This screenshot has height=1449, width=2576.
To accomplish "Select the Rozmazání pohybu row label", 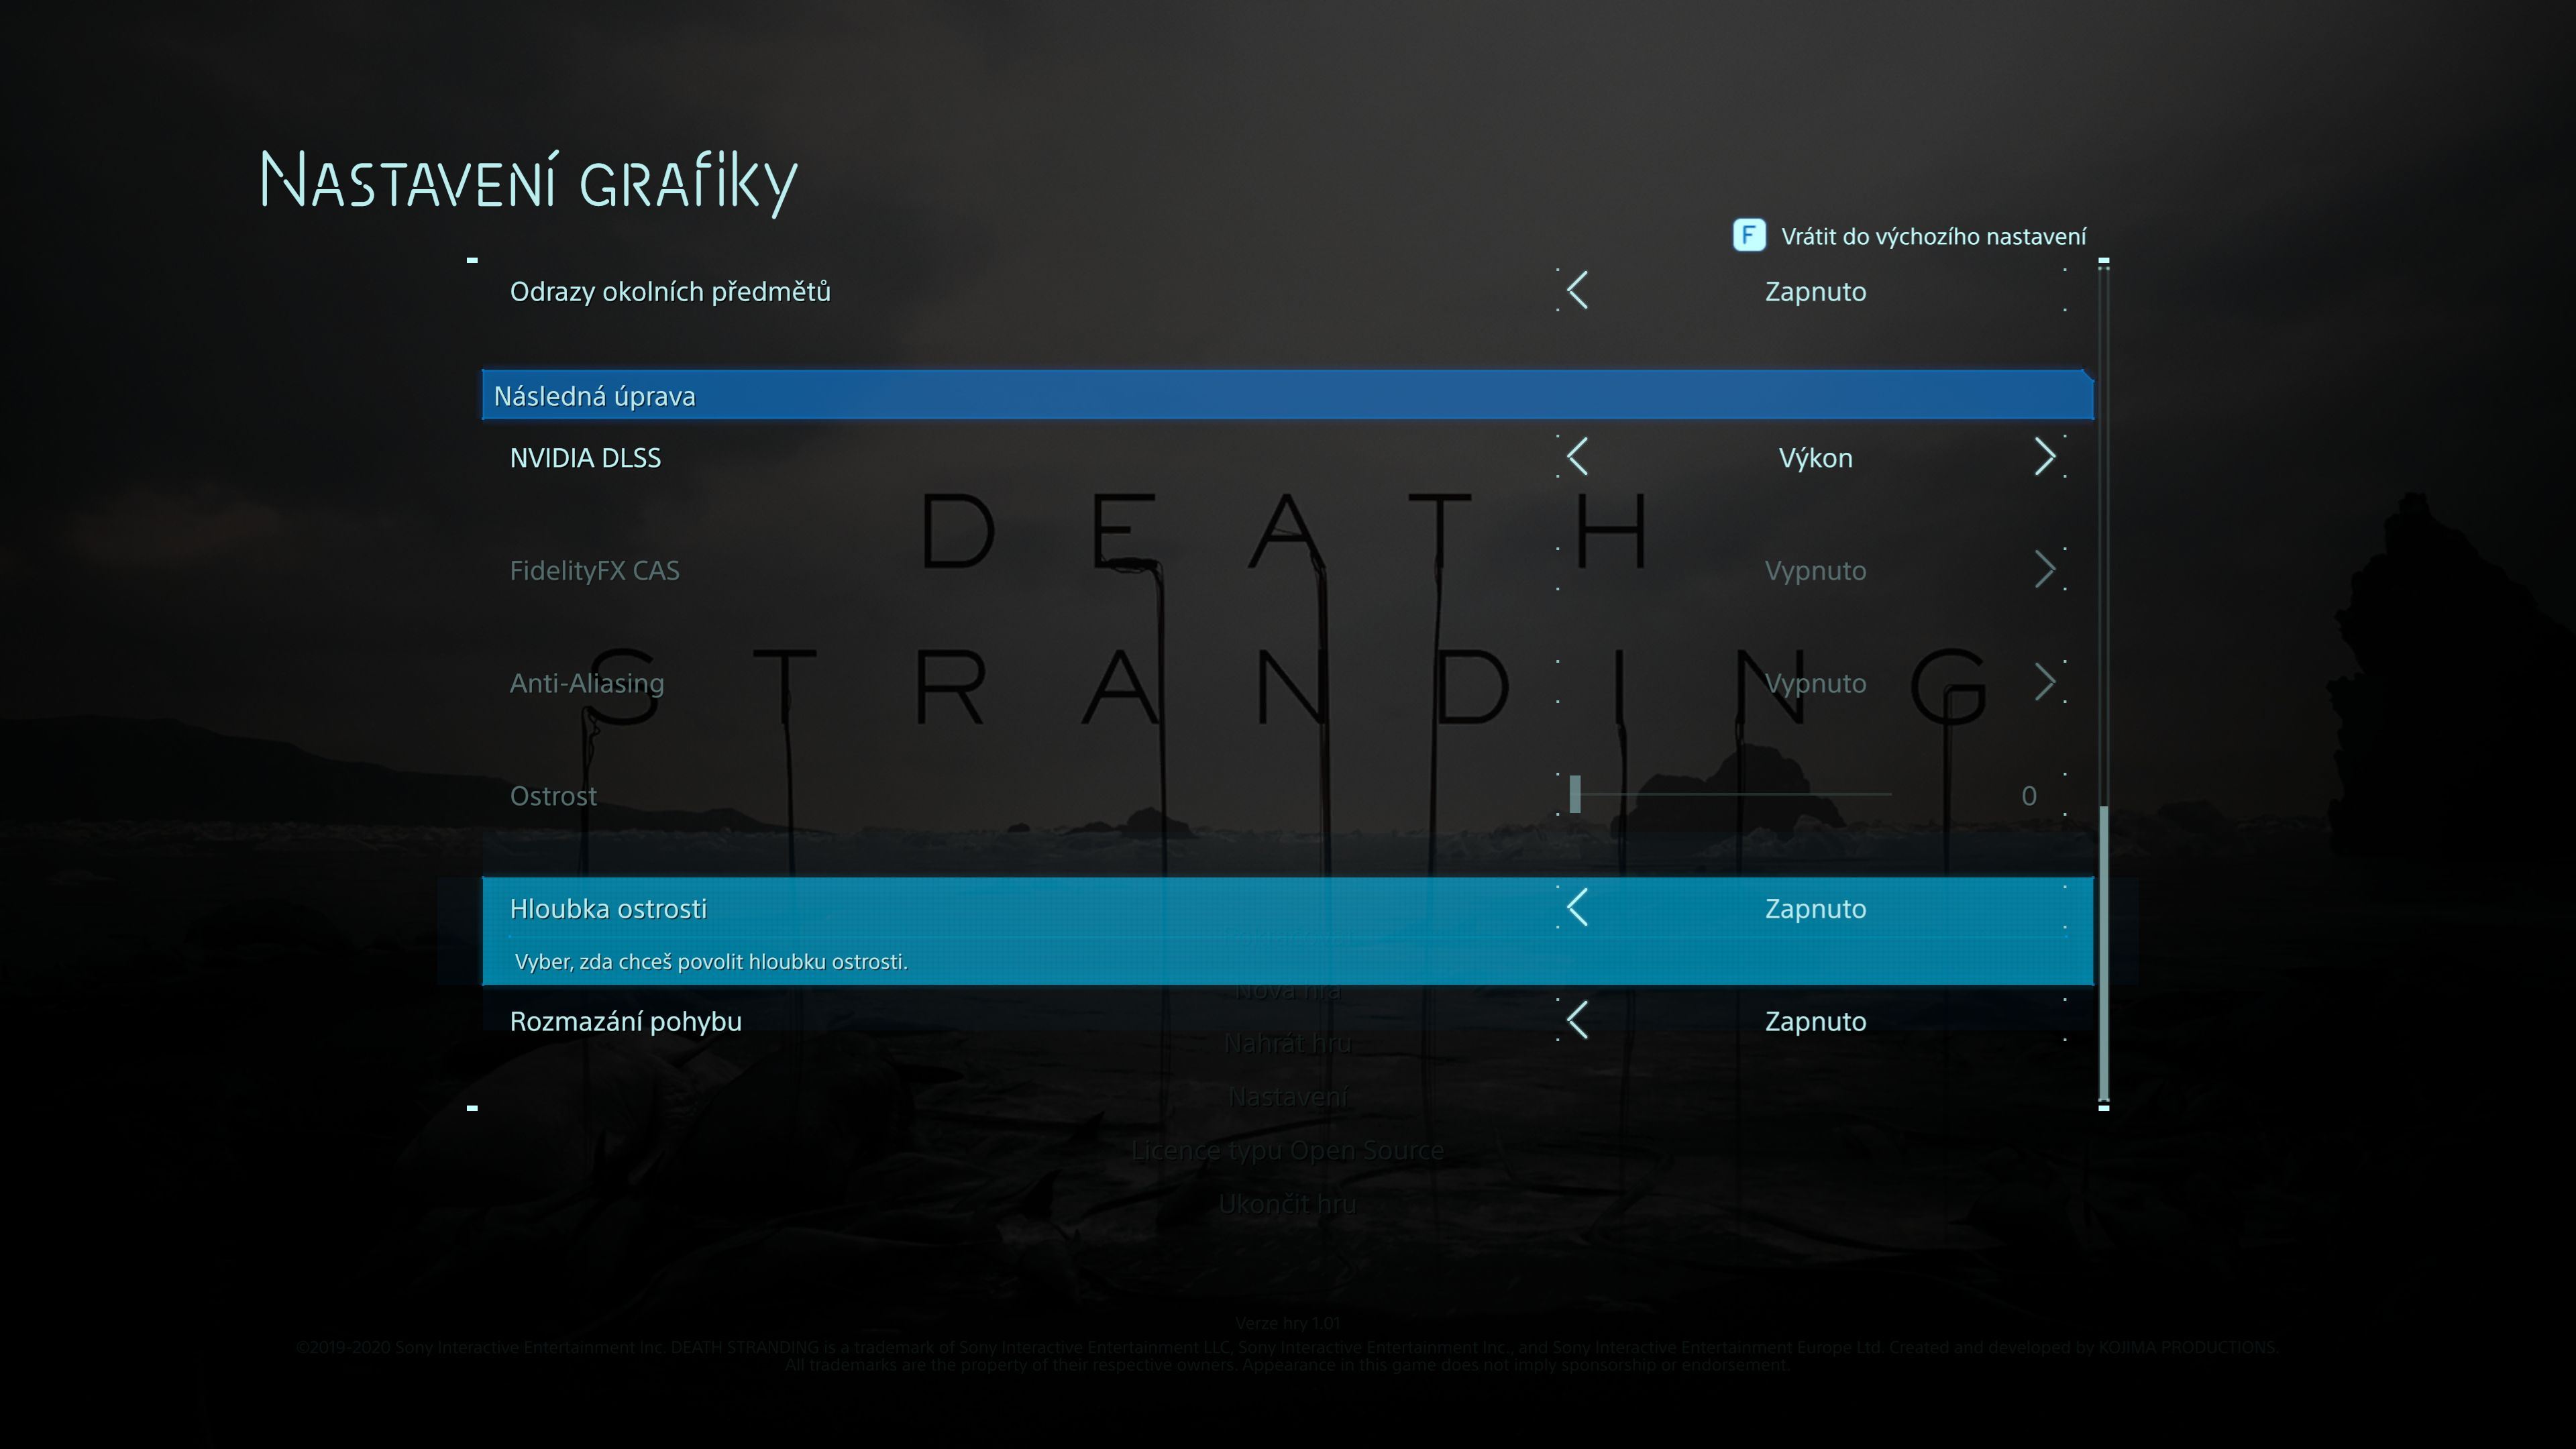I will 626,1022.
